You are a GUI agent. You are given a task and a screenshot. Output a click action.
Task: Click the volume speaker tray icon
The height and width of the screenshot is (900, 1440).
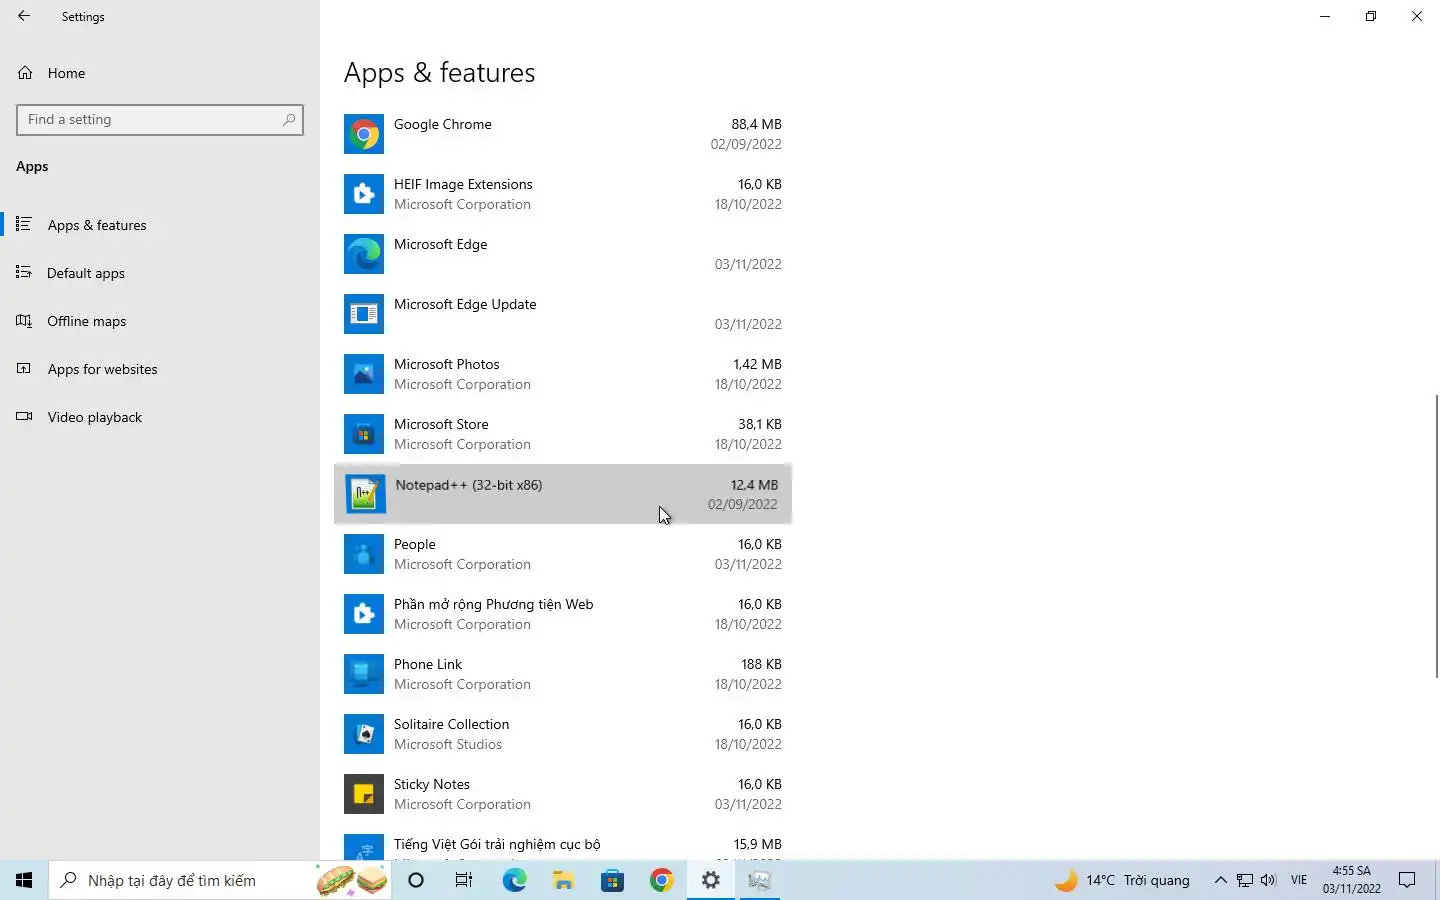pos(1268,880)
